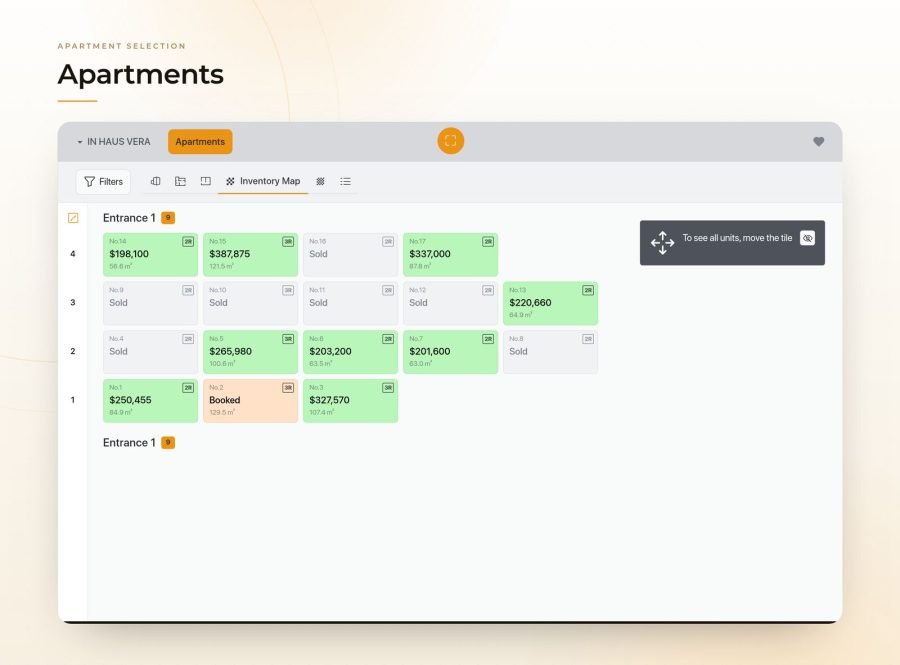The image size is (900, 665).
Task: Select the single floor layout icon
Action: 205,181
